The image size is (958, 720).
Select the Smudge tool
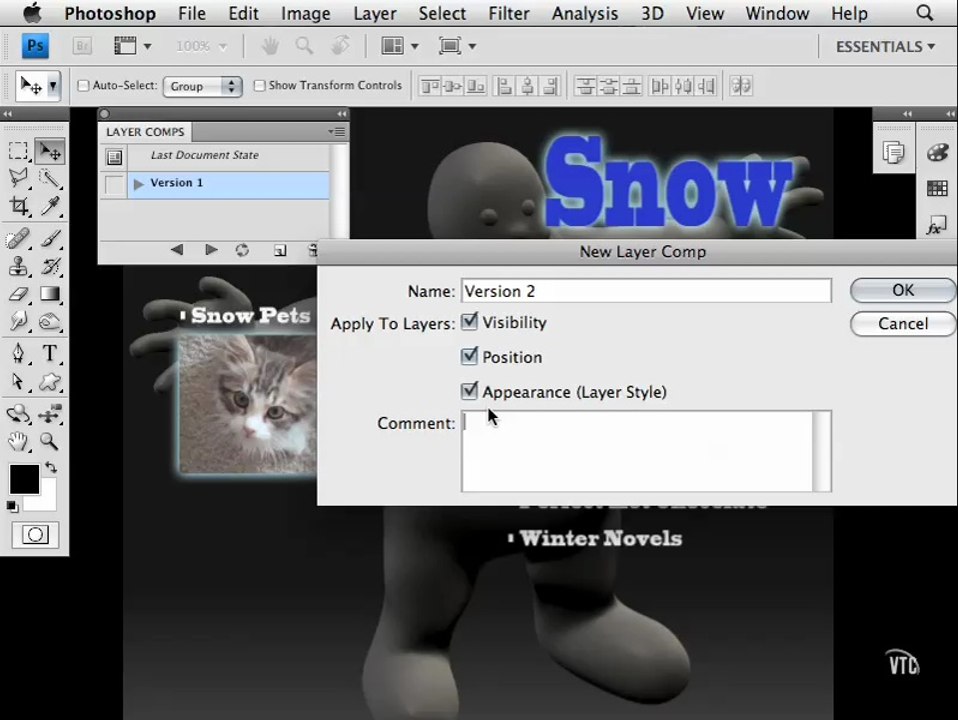point(18,321)
